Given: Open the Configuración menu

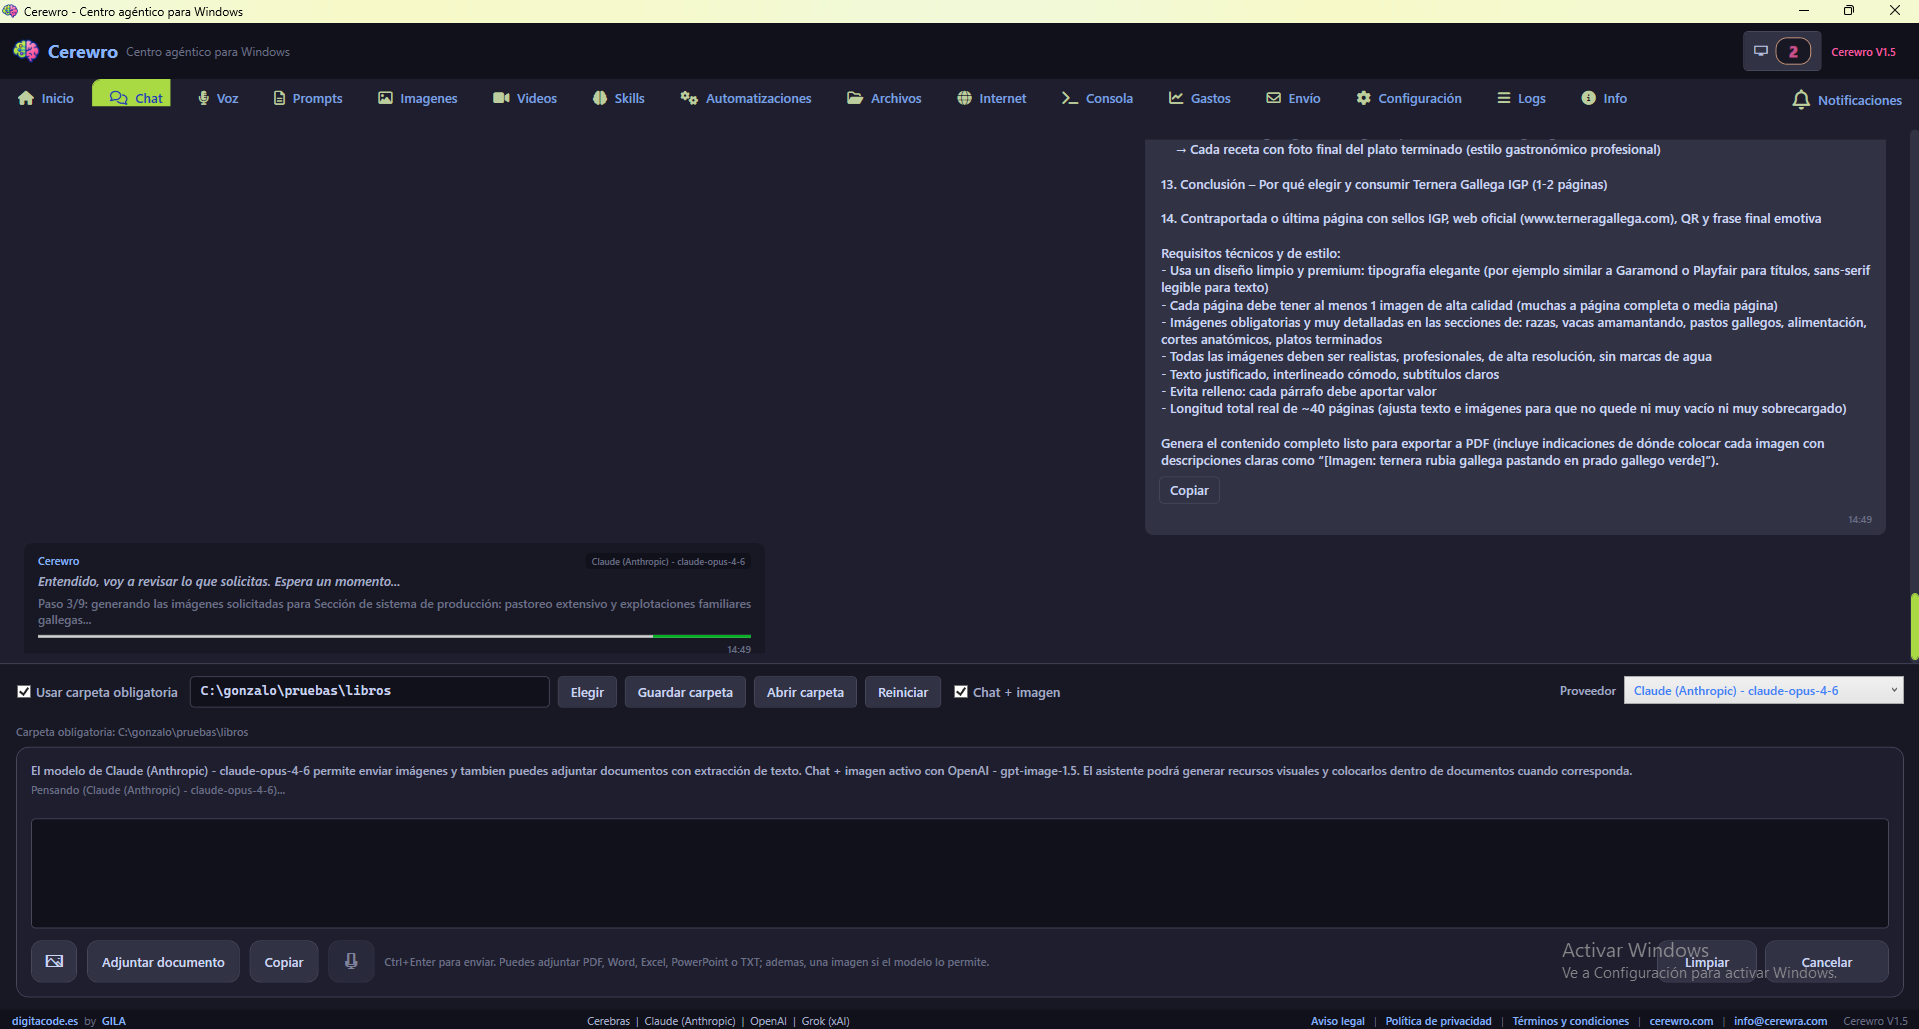Looking at the screenshot, I should pos(1408,98).
